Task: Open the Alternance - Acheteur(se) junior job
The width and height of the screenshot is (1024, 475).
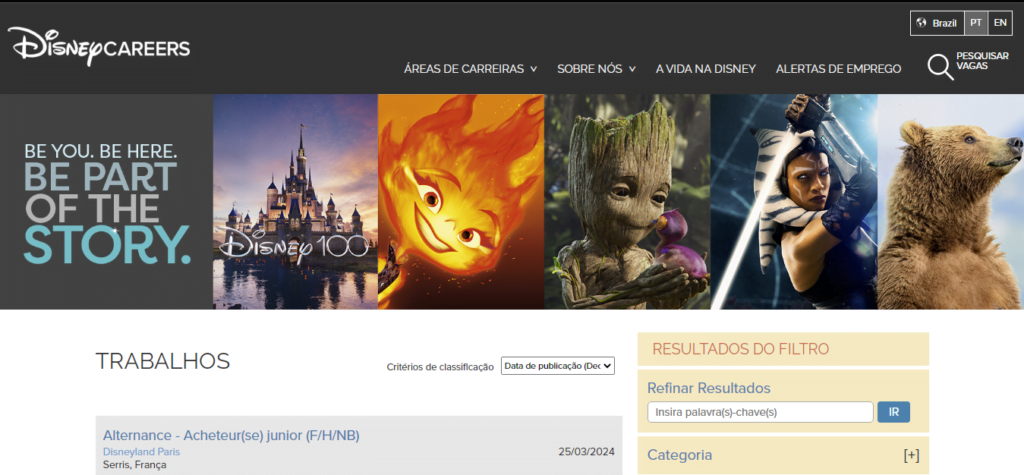Action: coord(231,435)
